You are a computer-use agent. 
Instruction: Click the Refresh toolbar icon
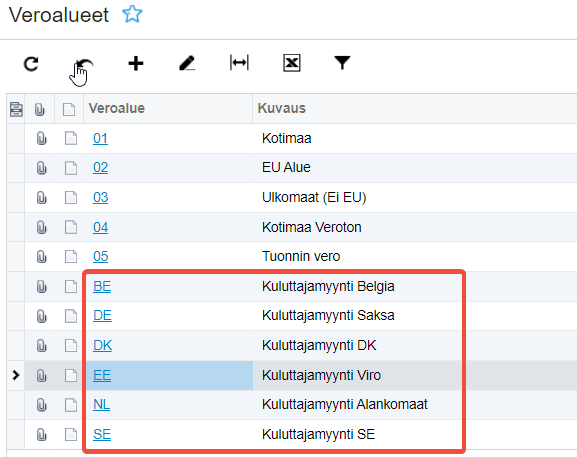coord(31,64)
